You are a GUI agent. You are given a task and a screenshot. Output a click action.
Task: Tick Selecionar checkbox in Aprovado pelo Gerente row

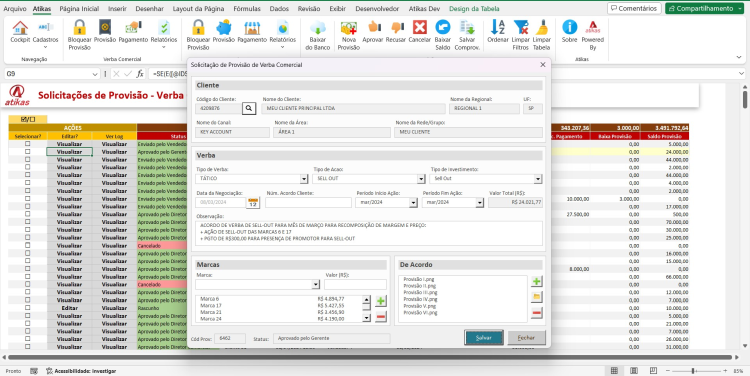pyautogui.click(x=28, y=152)
